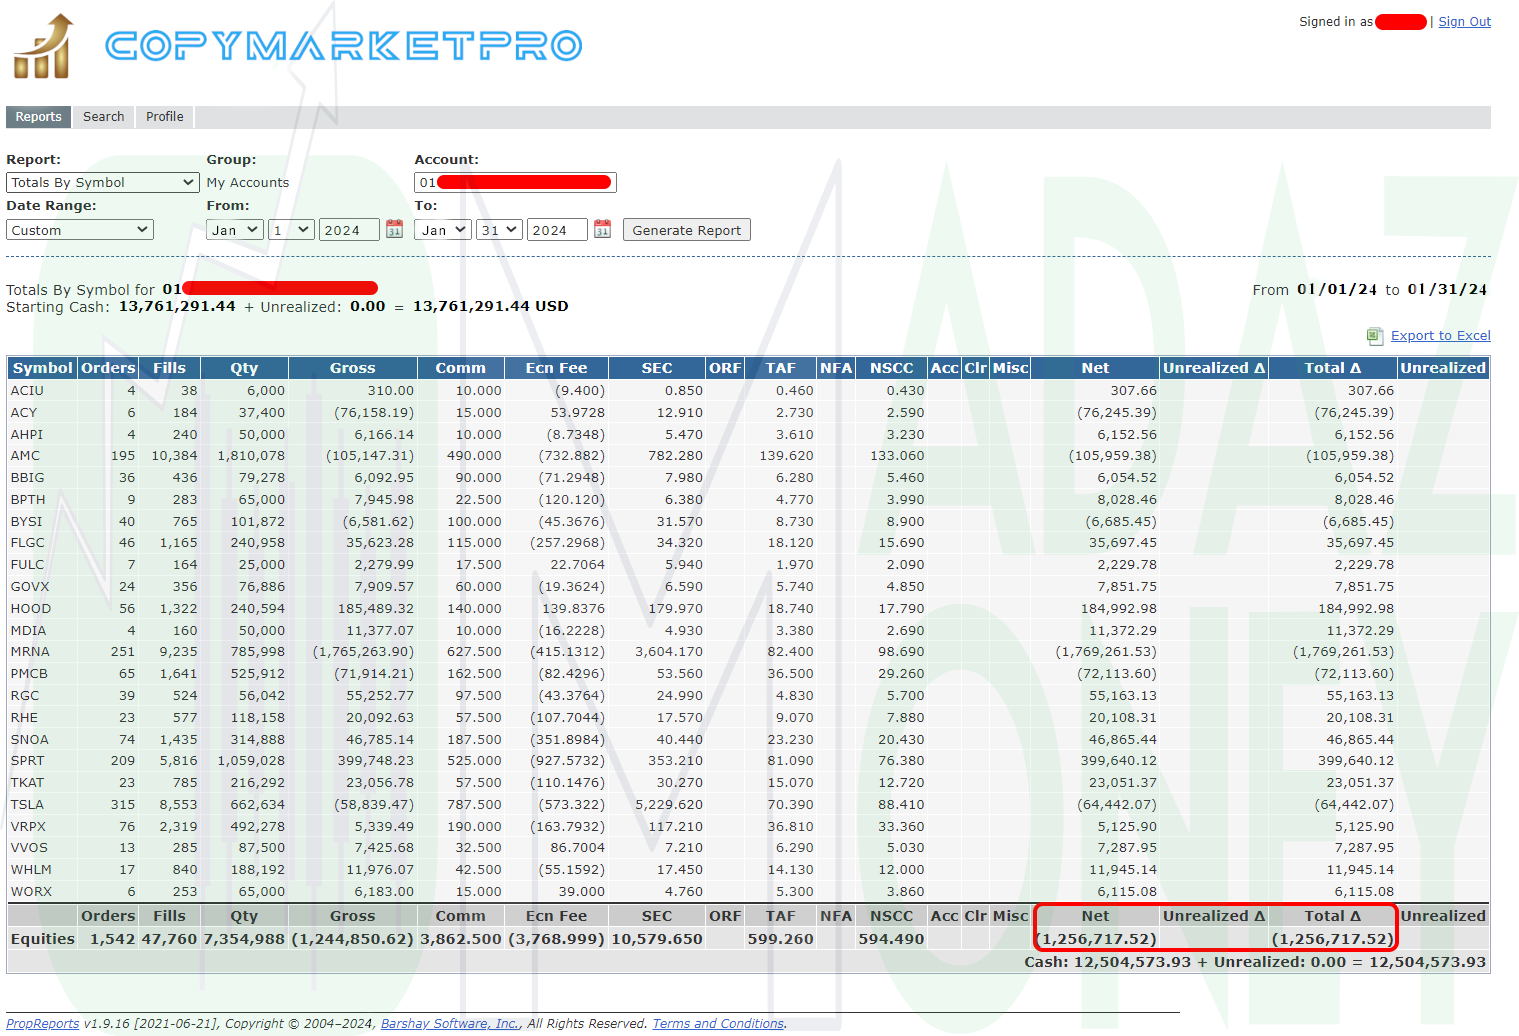Image resolution: width=1519 pixels, height=1036 pixels.
Task: Expand the Report type dropdown
Action: tap(103, 182)
